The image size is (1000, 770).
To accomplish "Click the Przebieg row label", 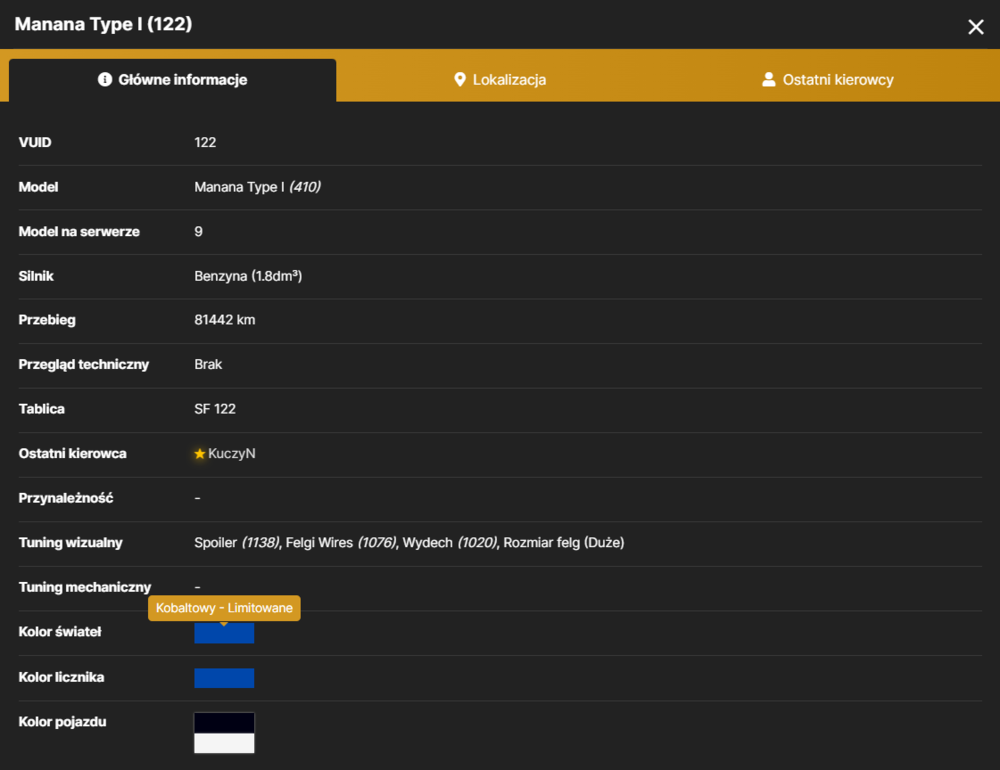I will point(47,320).
